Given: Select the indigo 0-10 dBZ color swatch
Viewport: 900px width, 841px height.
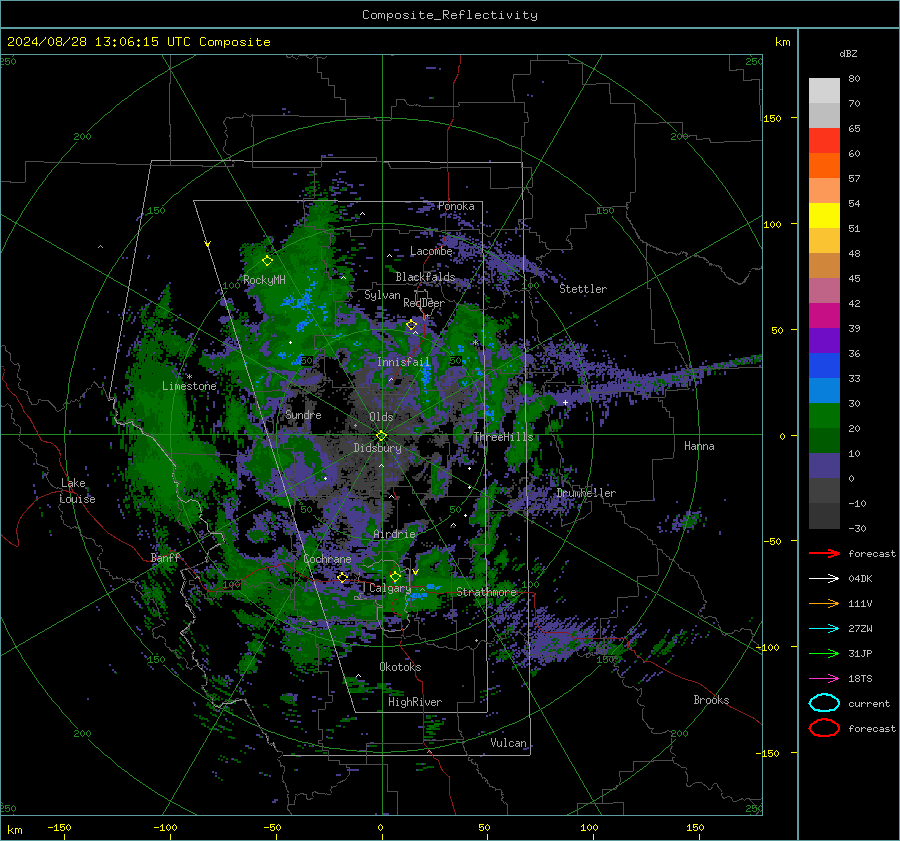Looking at the screenshot, I should point(824,466).
